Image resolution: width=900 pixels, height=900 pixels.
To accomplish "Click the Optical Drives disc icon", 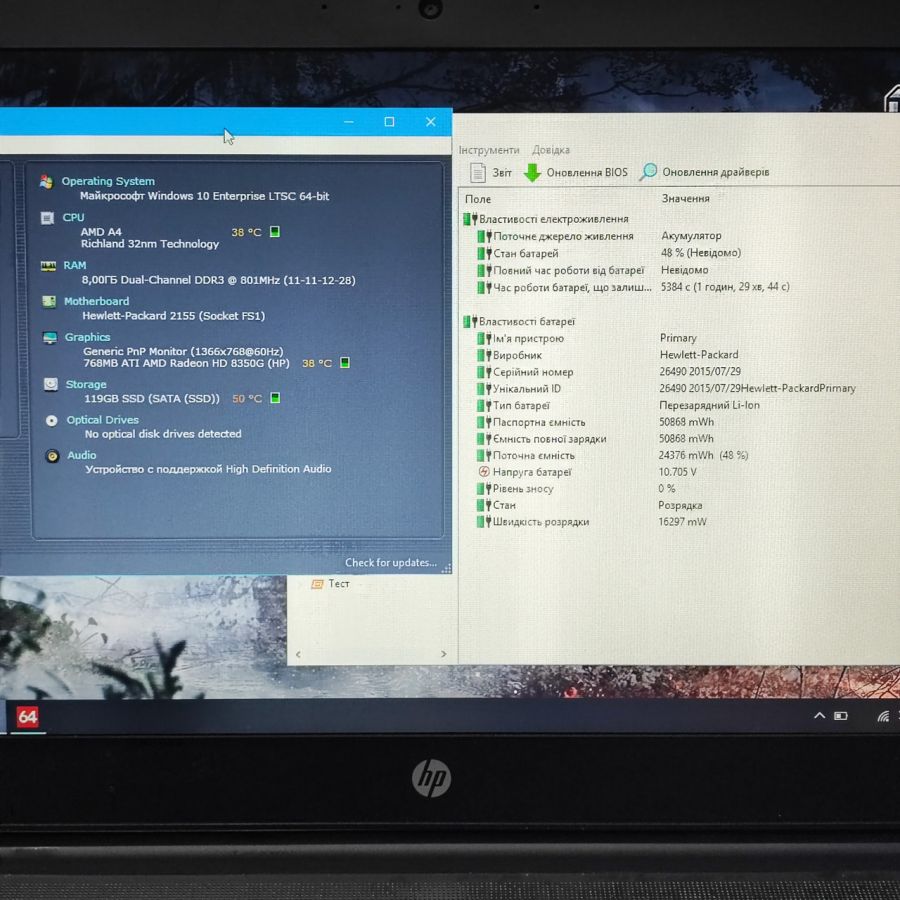I will coord(52,421).
